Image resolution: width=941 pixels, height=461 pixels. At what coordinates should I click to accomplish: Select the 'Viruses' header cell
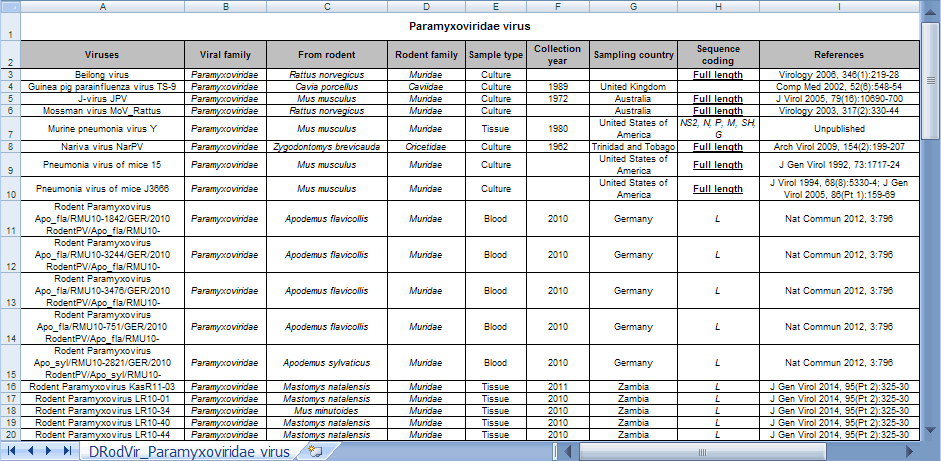tap(103, 54)
